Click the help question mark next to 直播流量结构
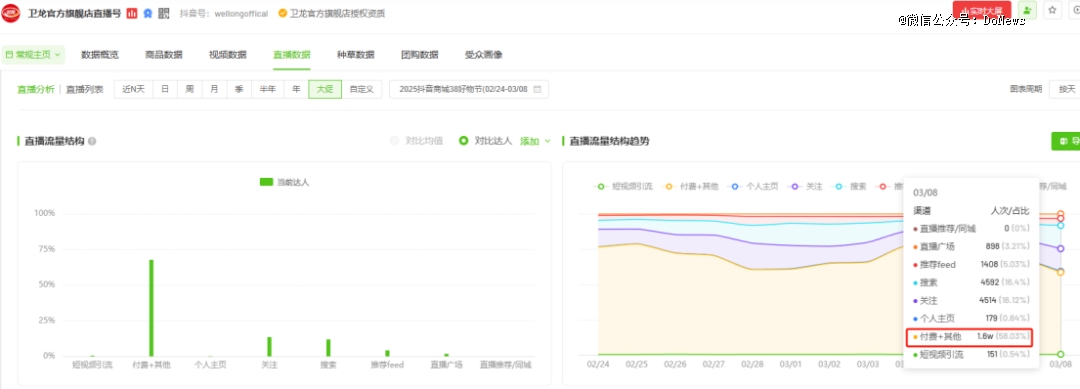 92,141
